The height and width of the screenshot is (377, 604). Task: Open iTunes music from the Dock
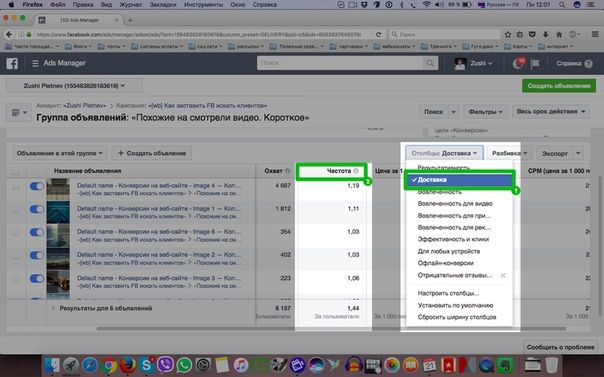pos(241,365)
